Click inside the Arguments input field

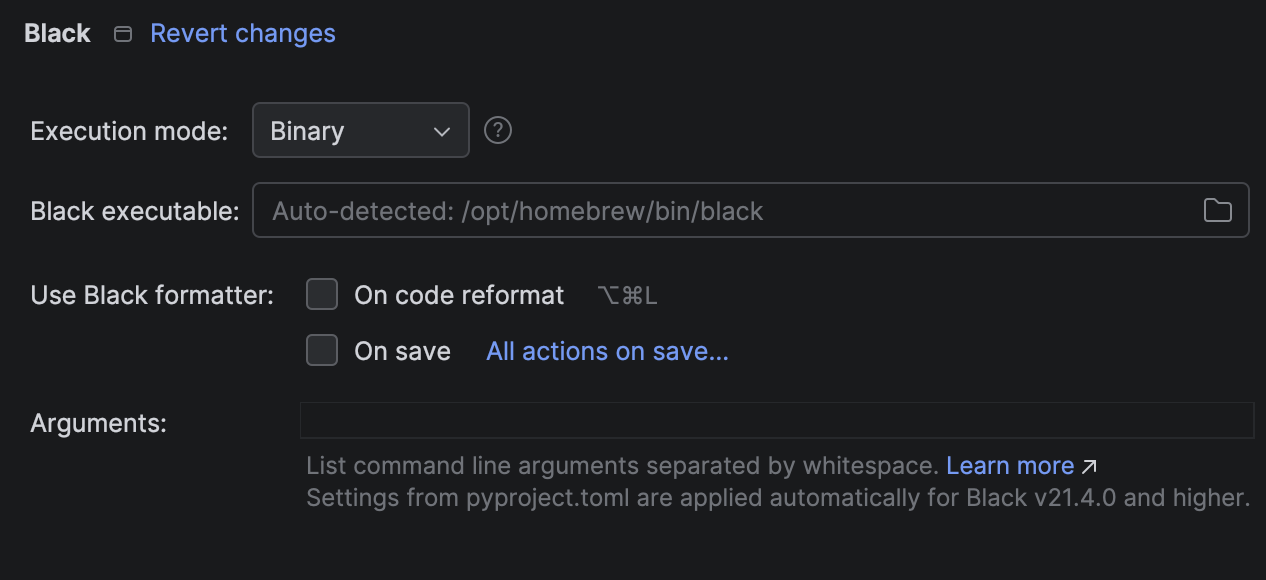[x=776, y=420]
